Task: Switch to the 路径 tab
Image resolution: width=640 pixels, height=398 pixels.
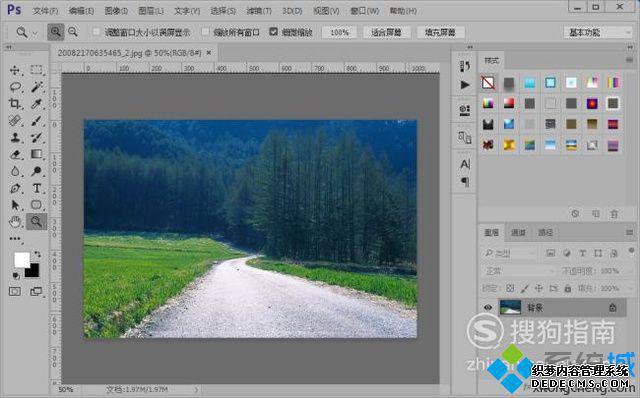Action: coord(545,232)
